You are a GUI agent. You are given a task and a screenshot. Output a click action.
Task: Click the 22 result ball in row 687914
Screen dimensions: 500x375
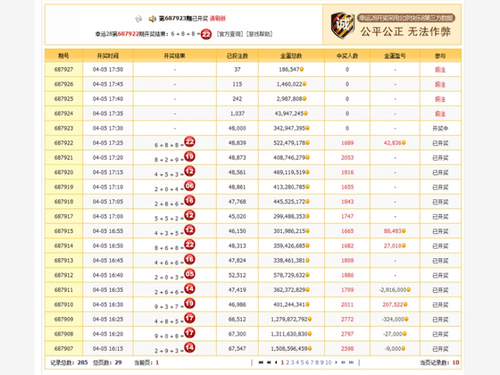190,244
